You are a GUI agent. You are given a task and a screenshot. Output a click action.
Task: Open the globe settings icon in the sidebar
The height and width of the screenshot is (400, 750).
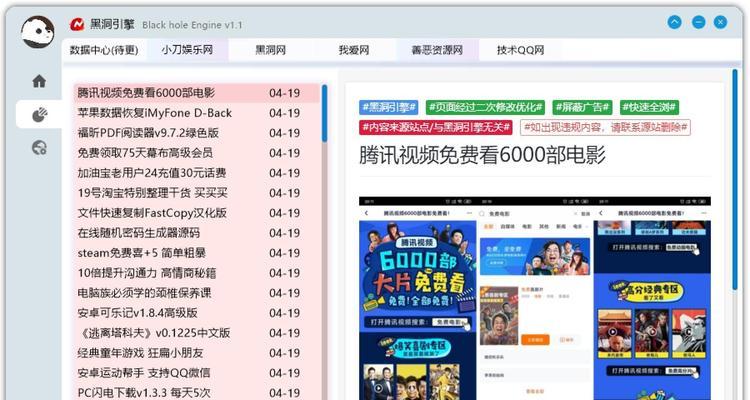pyautogui.click(x=39, y=148)
